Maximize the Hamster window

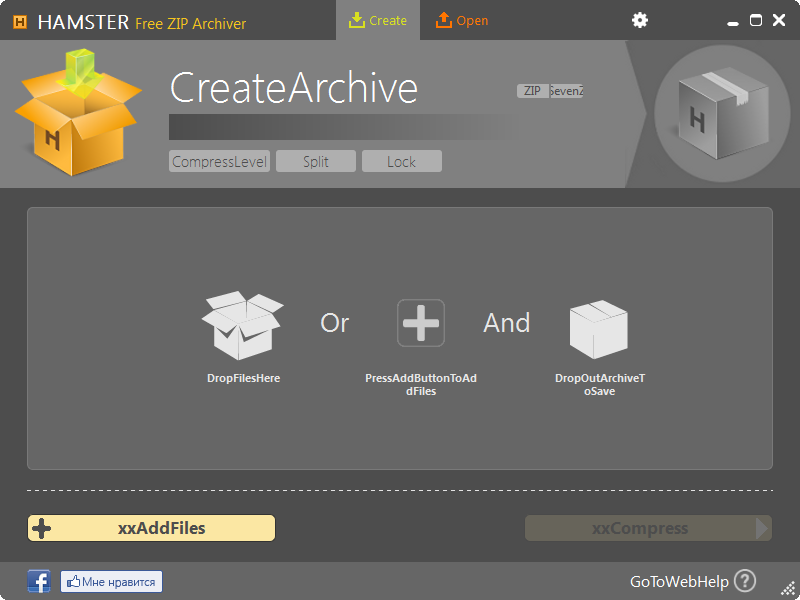756,20
